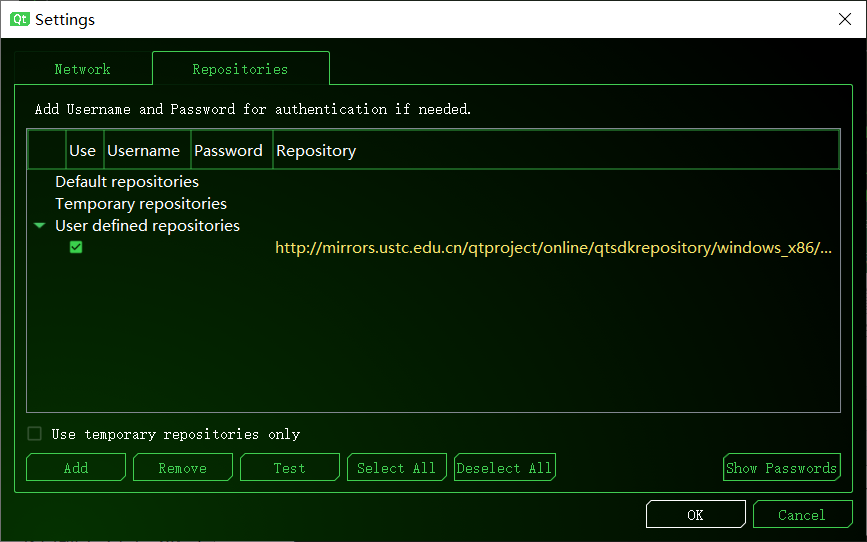Image resolution: width=867 pixels, height=542 pixels.
Task: Click Deselect All button
Action: pyautogui.click(x=505, y=467)
